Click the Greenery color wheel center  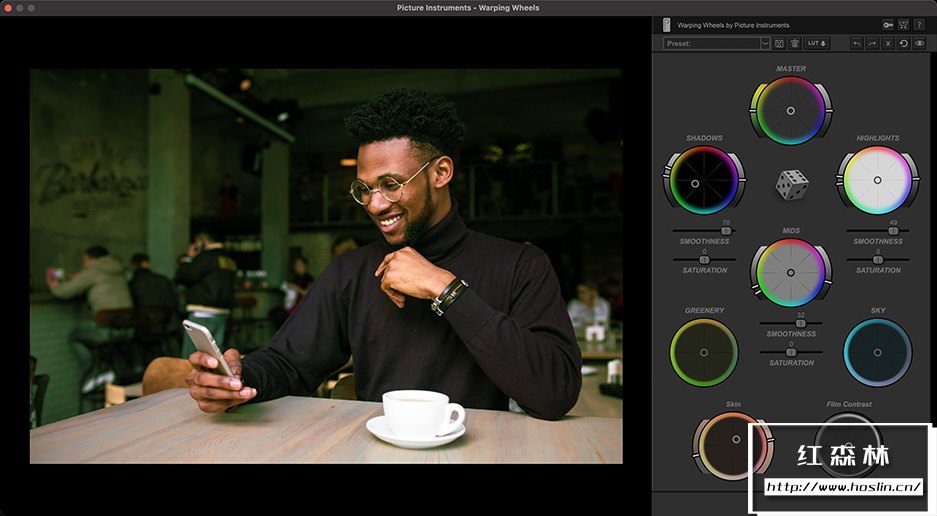tap(704, 352)
